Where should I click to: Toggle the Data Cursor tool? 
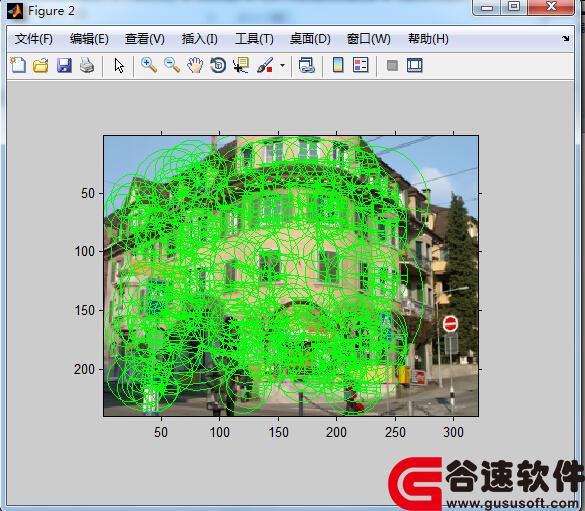(241, 65)
